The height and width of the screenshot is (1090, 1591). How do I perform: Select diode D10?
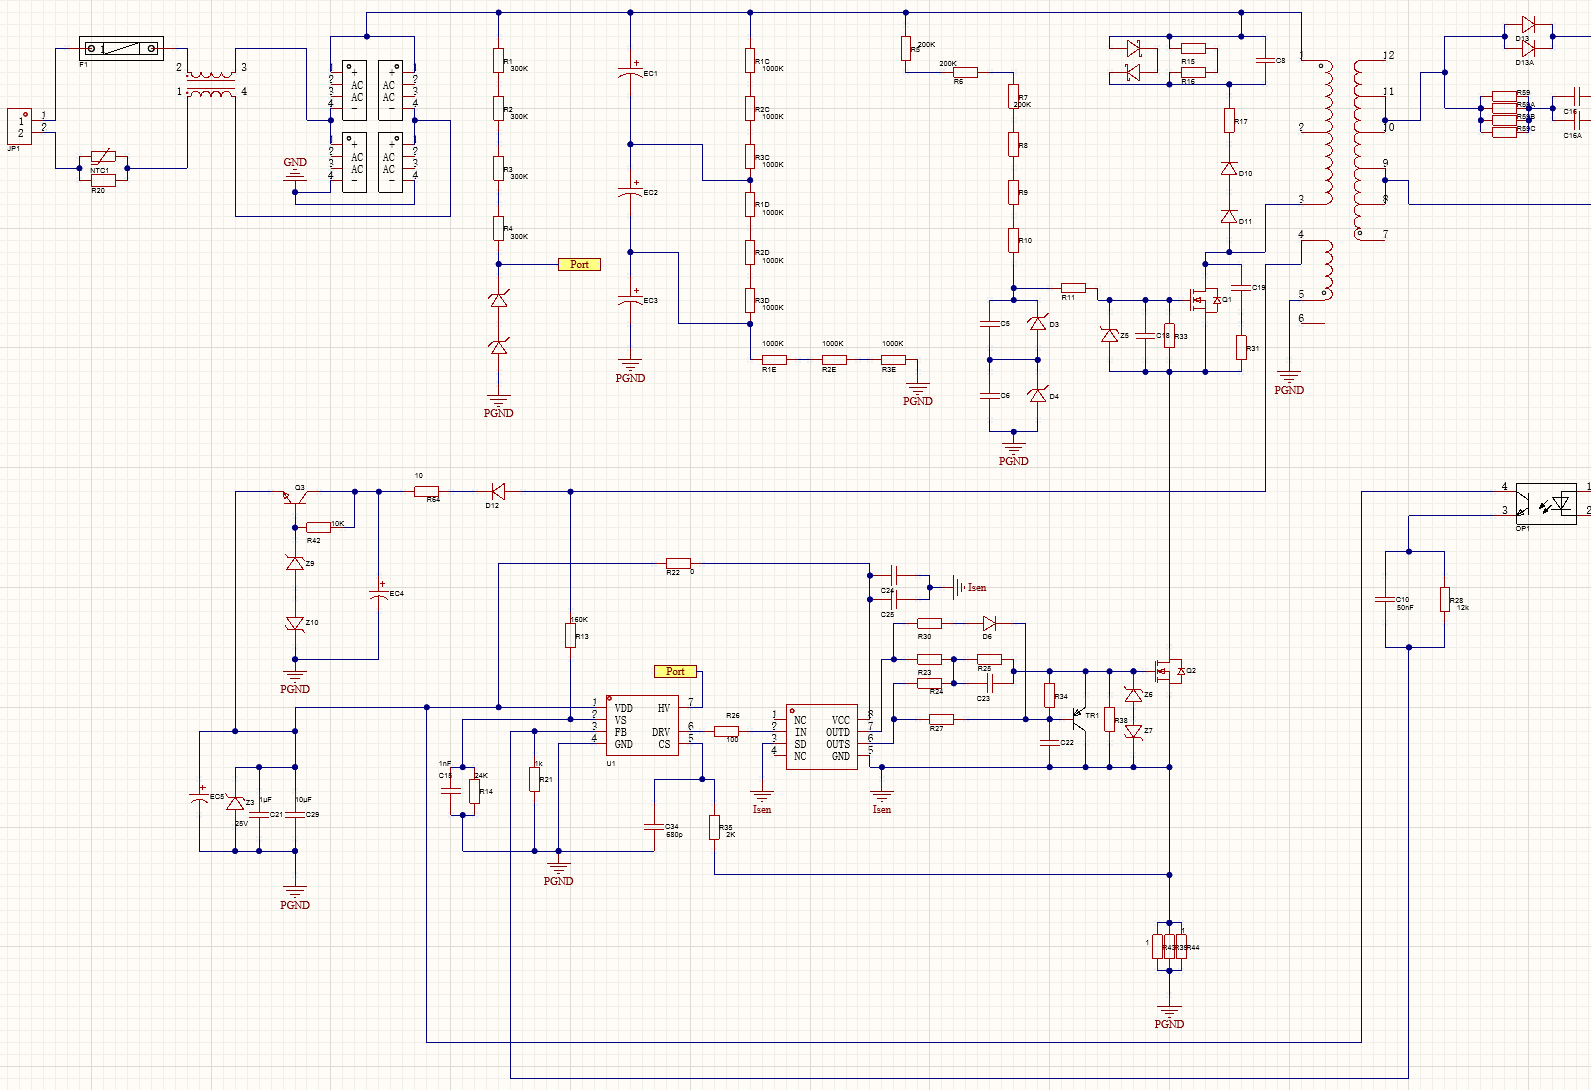pyautogui.click(x=1229, y=168)
